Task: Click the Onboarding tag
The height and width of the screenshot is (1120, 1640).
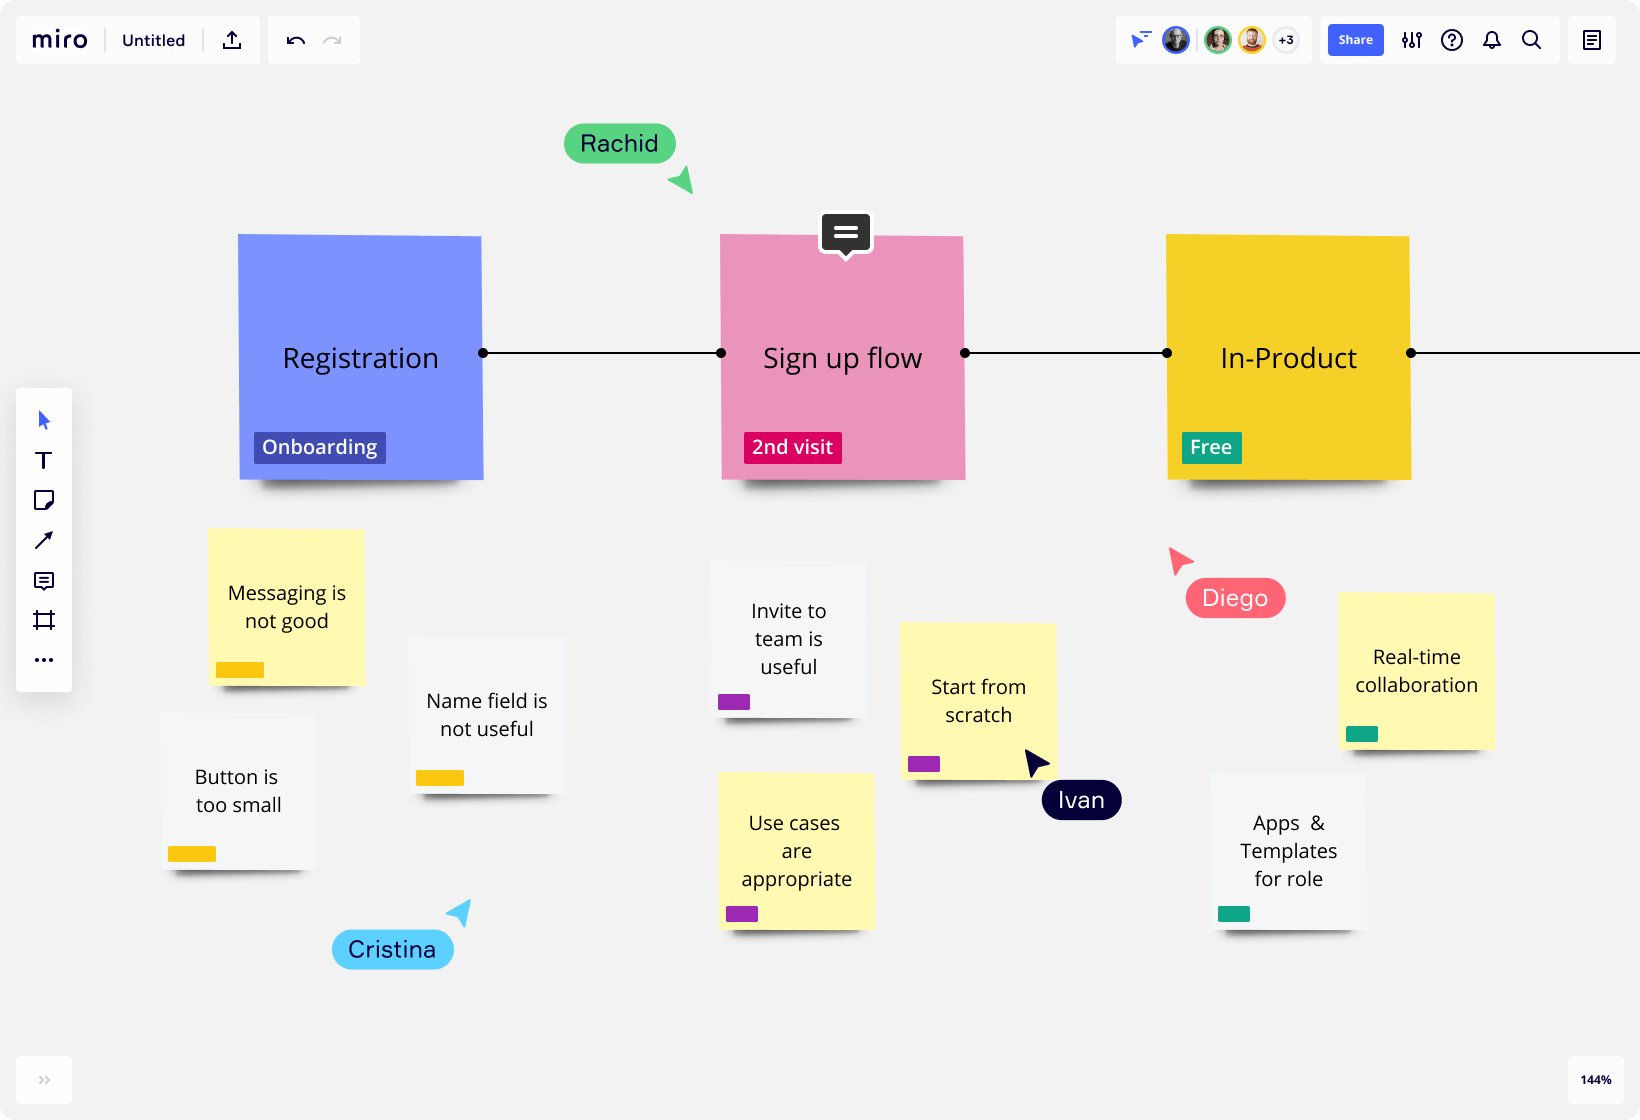Action: (320, 447)
